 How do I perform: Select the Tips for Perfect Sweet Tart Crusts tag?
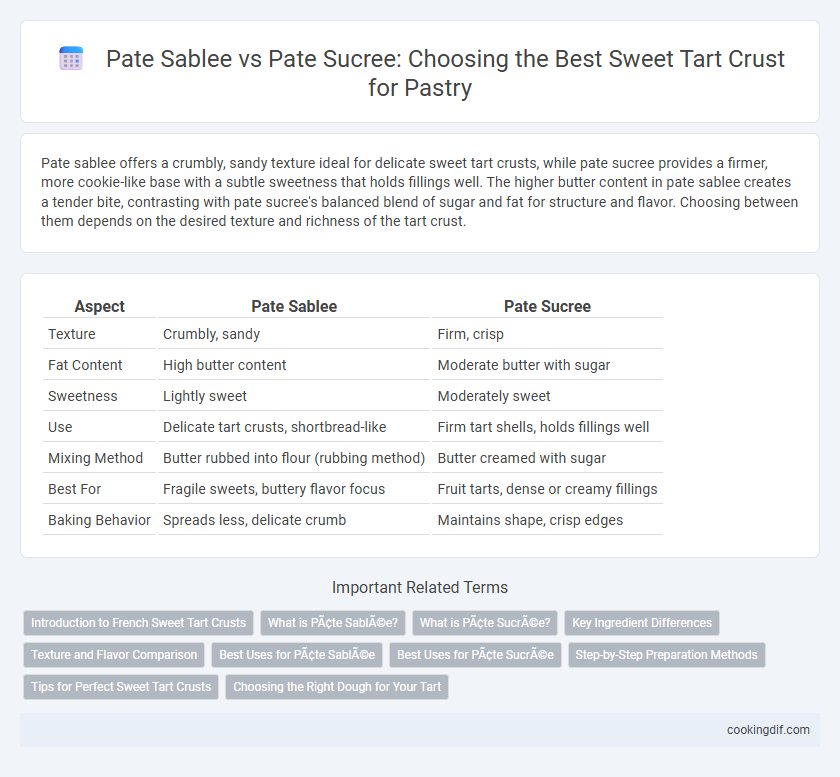pos(121,687)
